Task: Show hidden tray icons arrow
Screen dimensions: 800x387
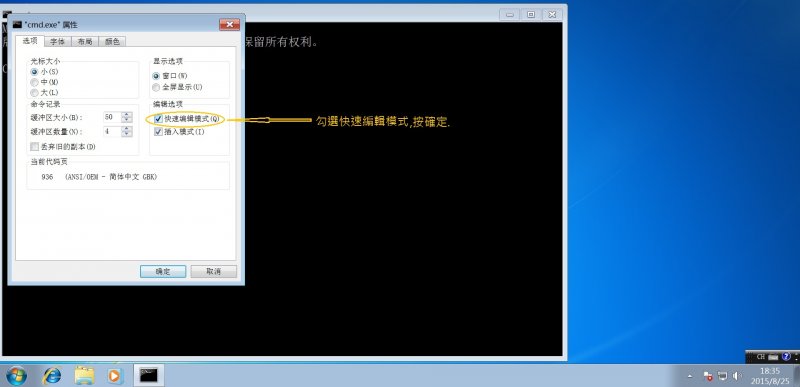Action: coord(690,376)
